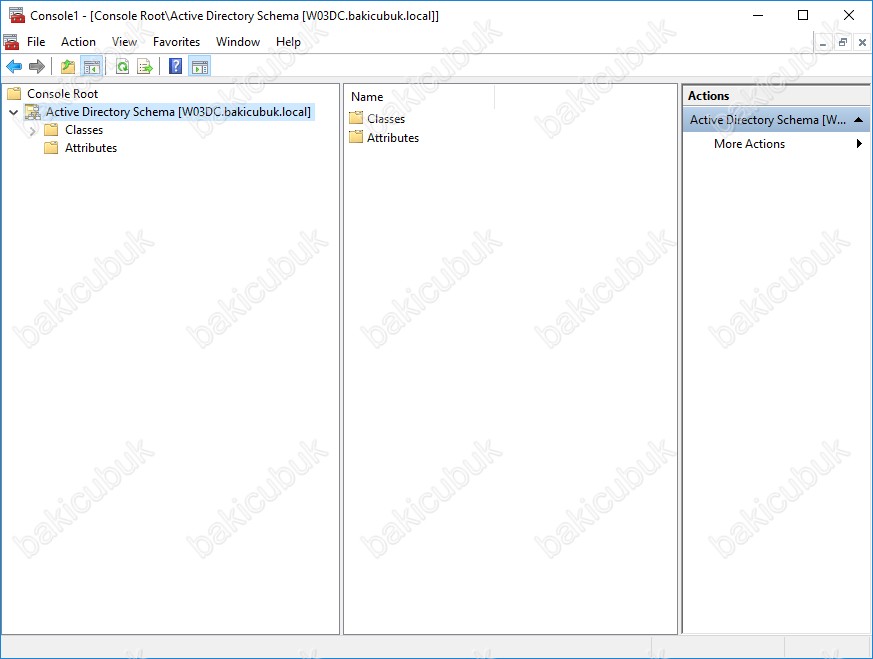Click Attributes folder icon in the tree
Viewport: 873px width, 659px height.
click(x=51, y=147)
